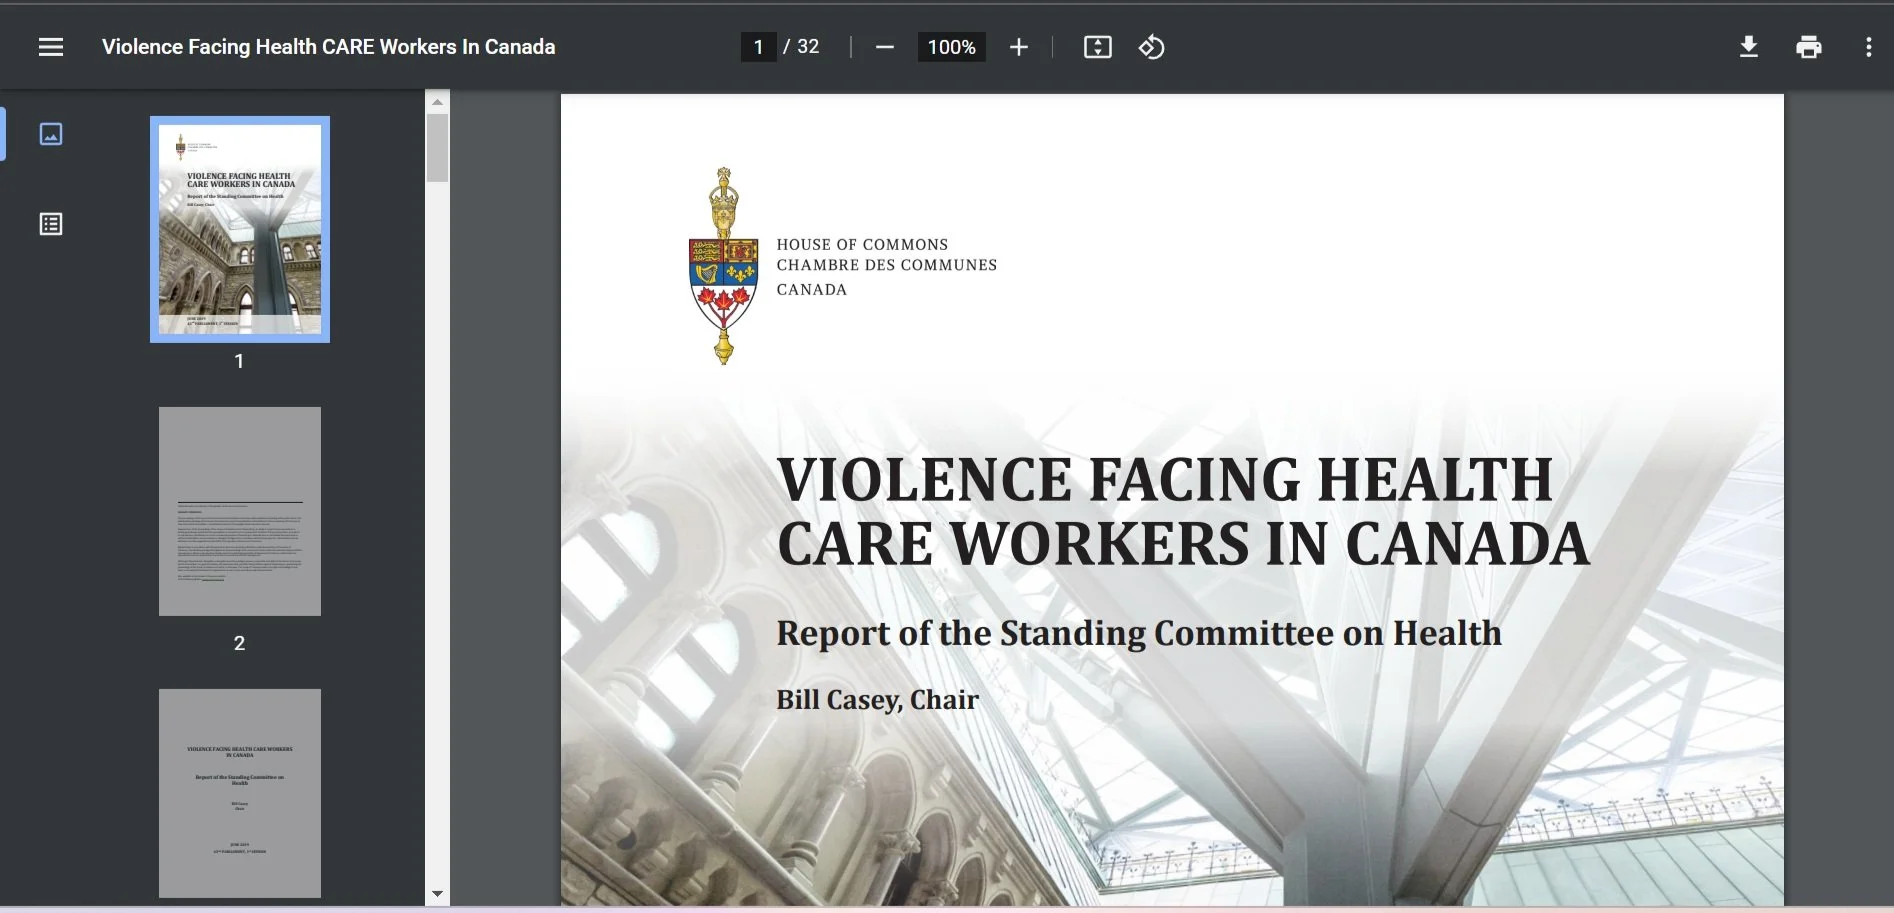Image resolution: width=1894 pixels, height=913 pixels.
Task: Click the fit to page icon
Action: click(x=1097, y=47)
